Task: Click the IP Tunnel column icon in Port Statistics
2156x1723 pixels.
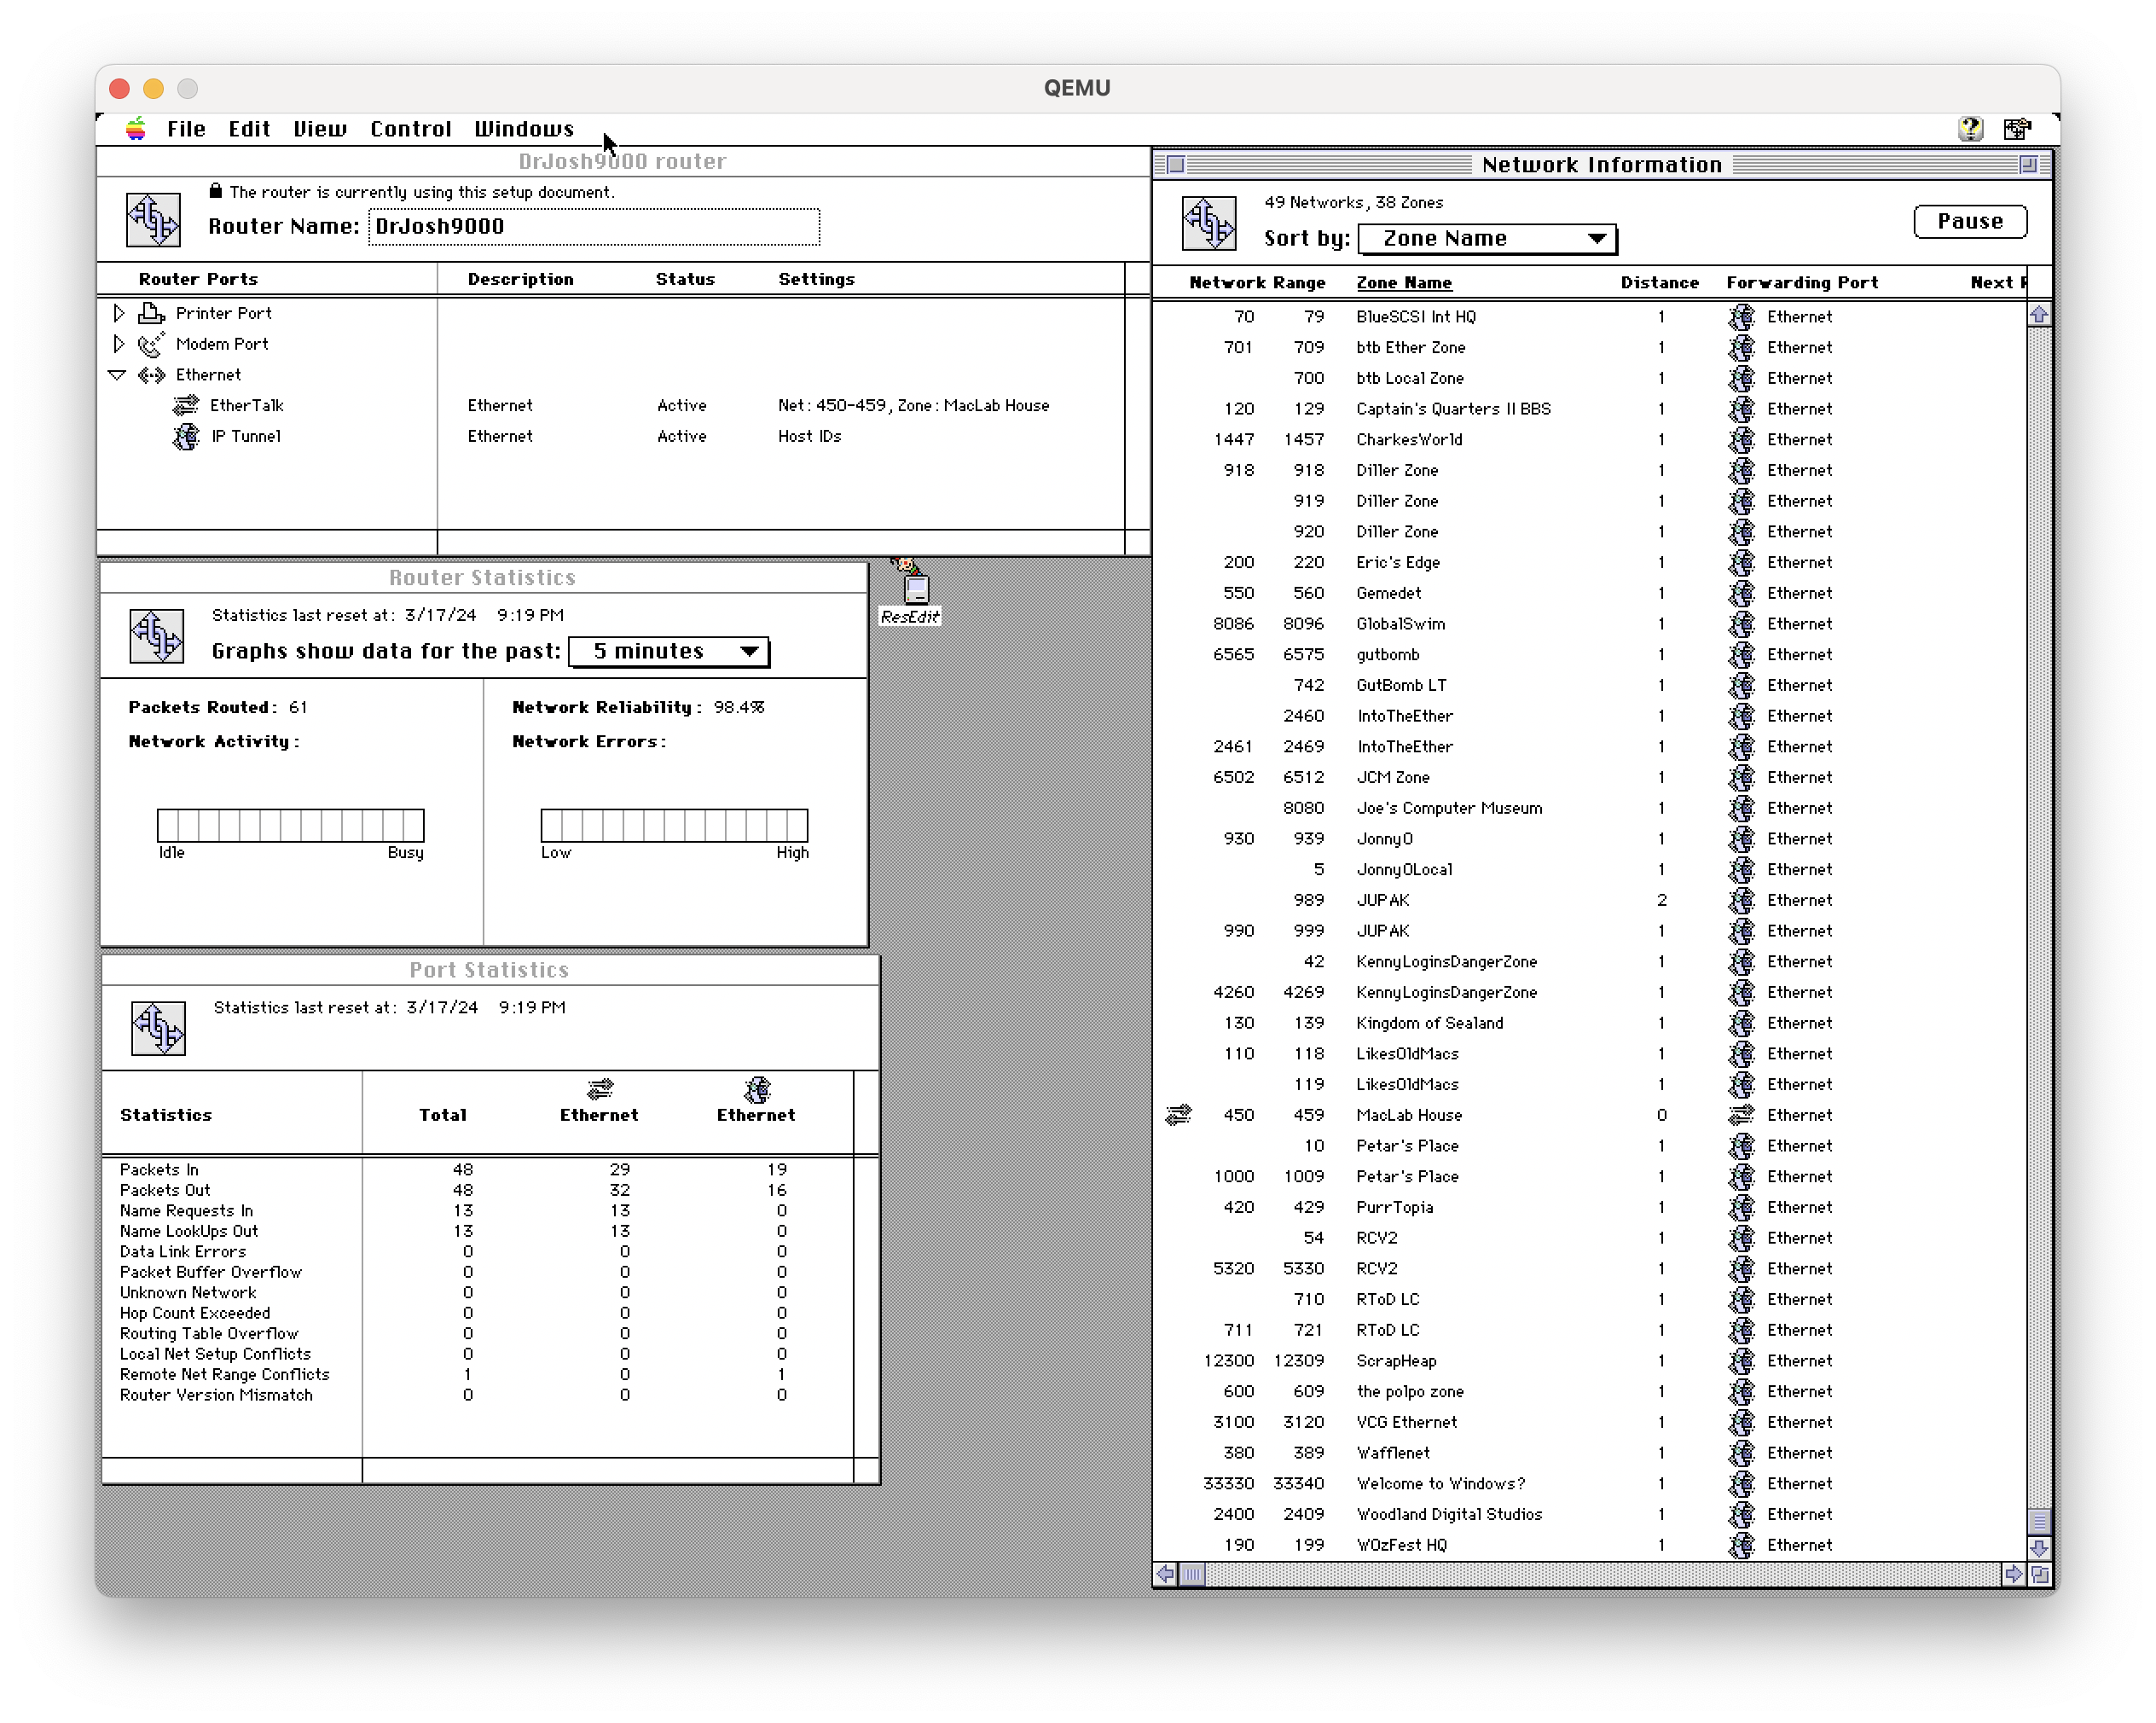Action: [757, 1088]
